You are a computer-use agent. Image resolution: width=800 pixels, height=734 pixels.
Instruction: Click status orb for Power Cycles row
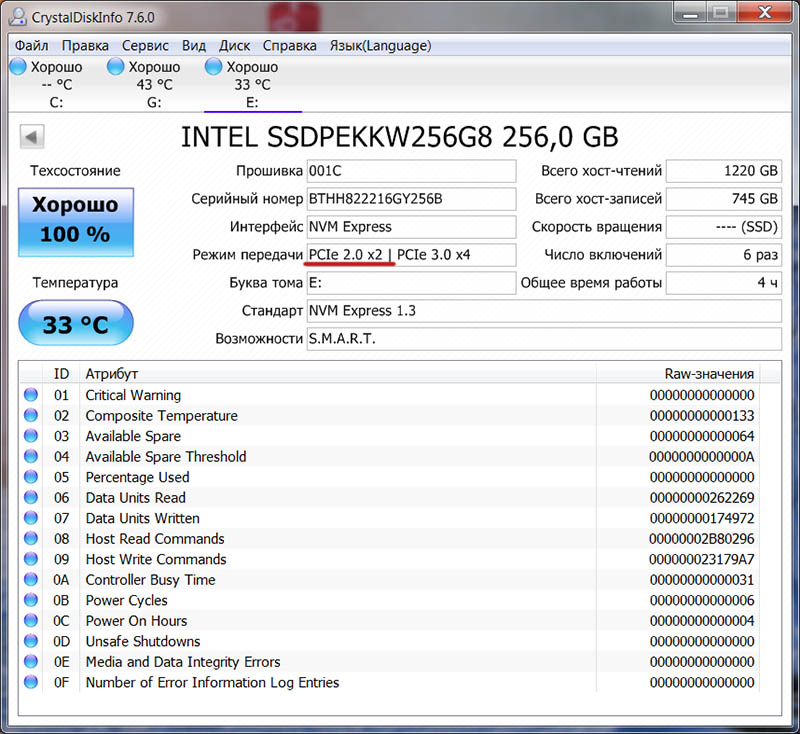coord(31,600)
